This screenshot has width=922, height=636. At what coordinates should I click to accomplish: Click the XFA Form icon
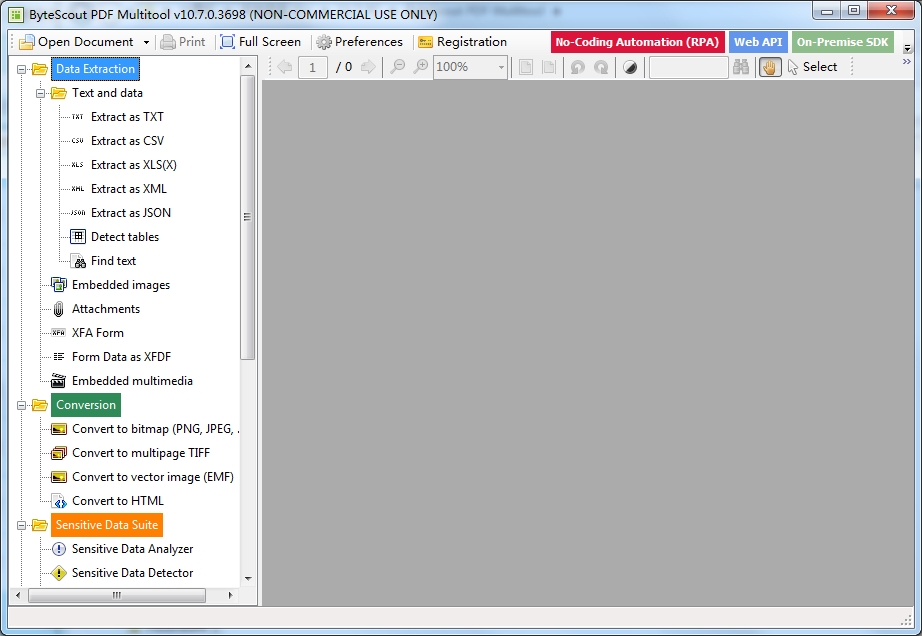(x=58, y=333)
